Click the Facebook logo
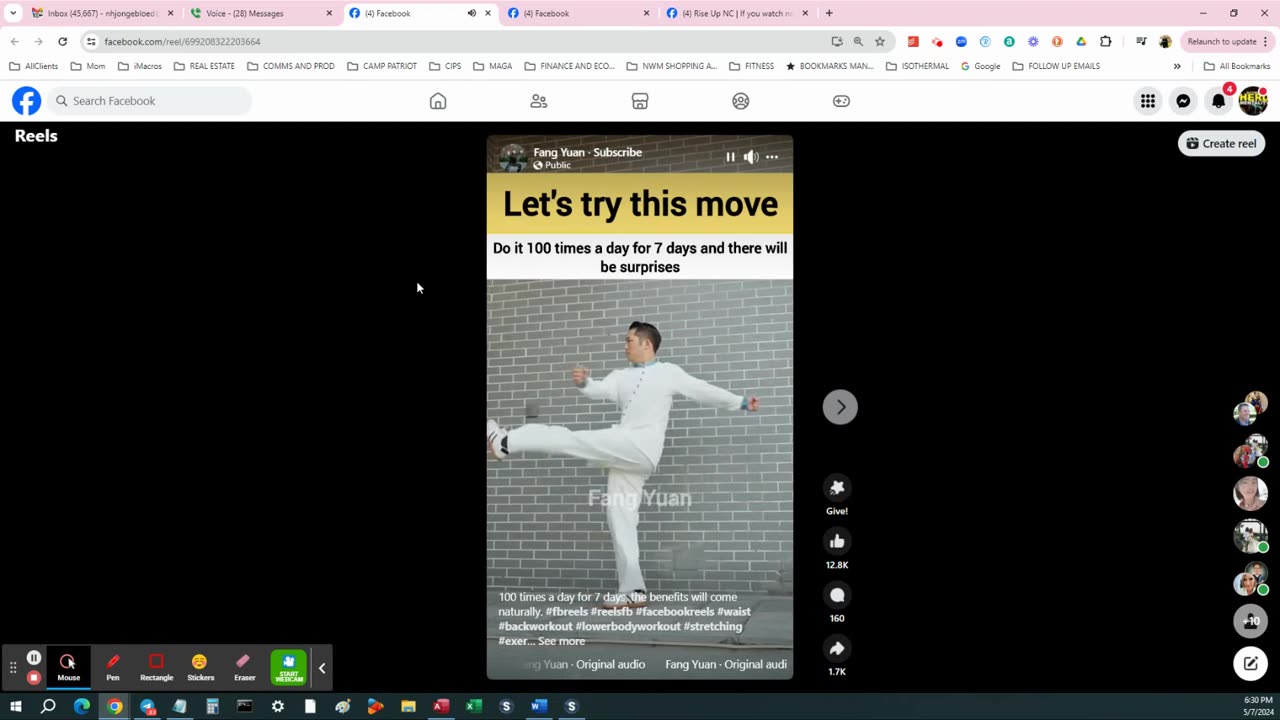1280x720 pixels. [x=27, y=101]
